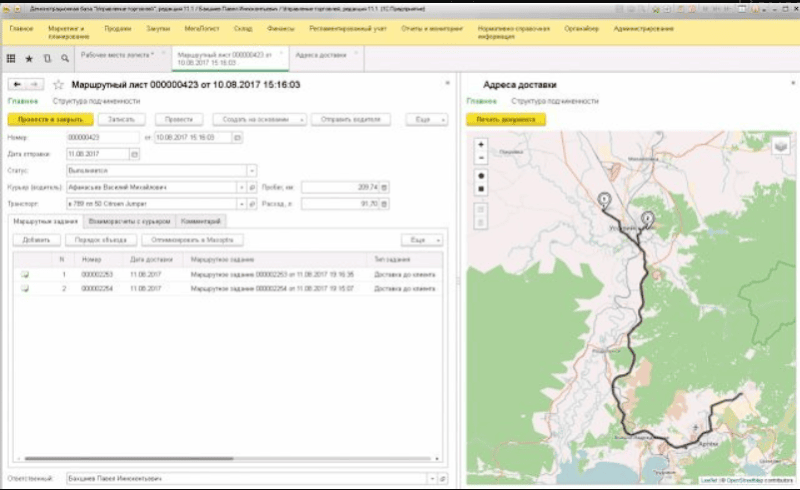Open the МегаЛогист menu section
Screen dimensions: 800x490
201,28
